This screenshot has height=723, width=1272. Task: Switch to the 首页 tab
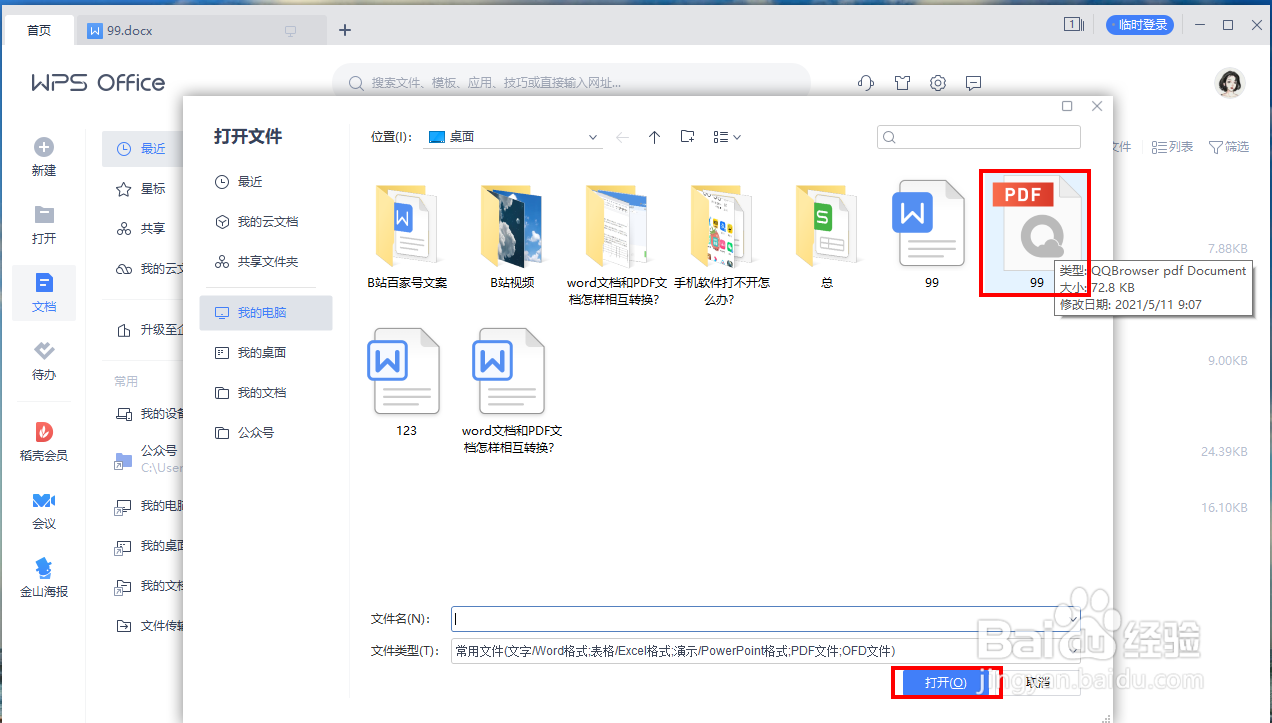(x=39, y=29)
